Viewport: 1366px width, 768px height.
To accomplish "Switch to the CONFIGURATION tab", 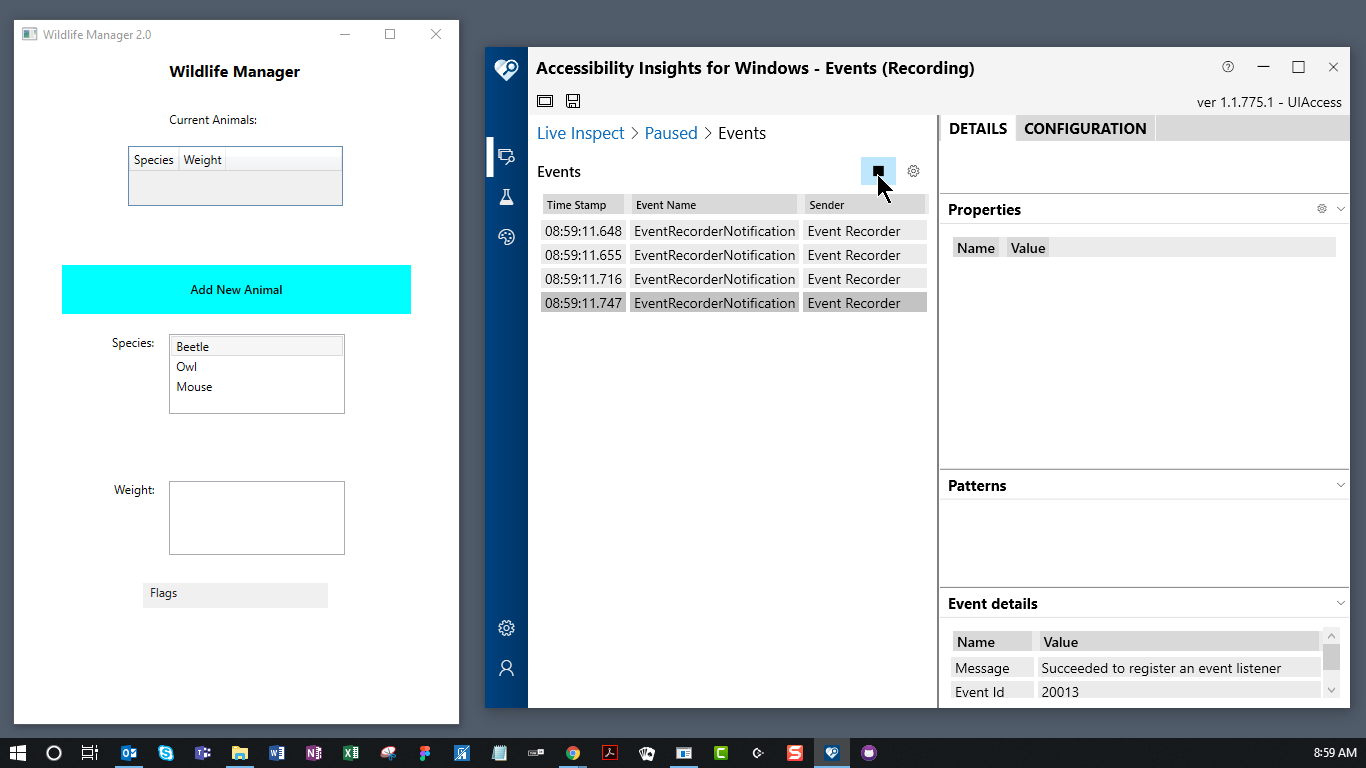I will point(1085,128).
